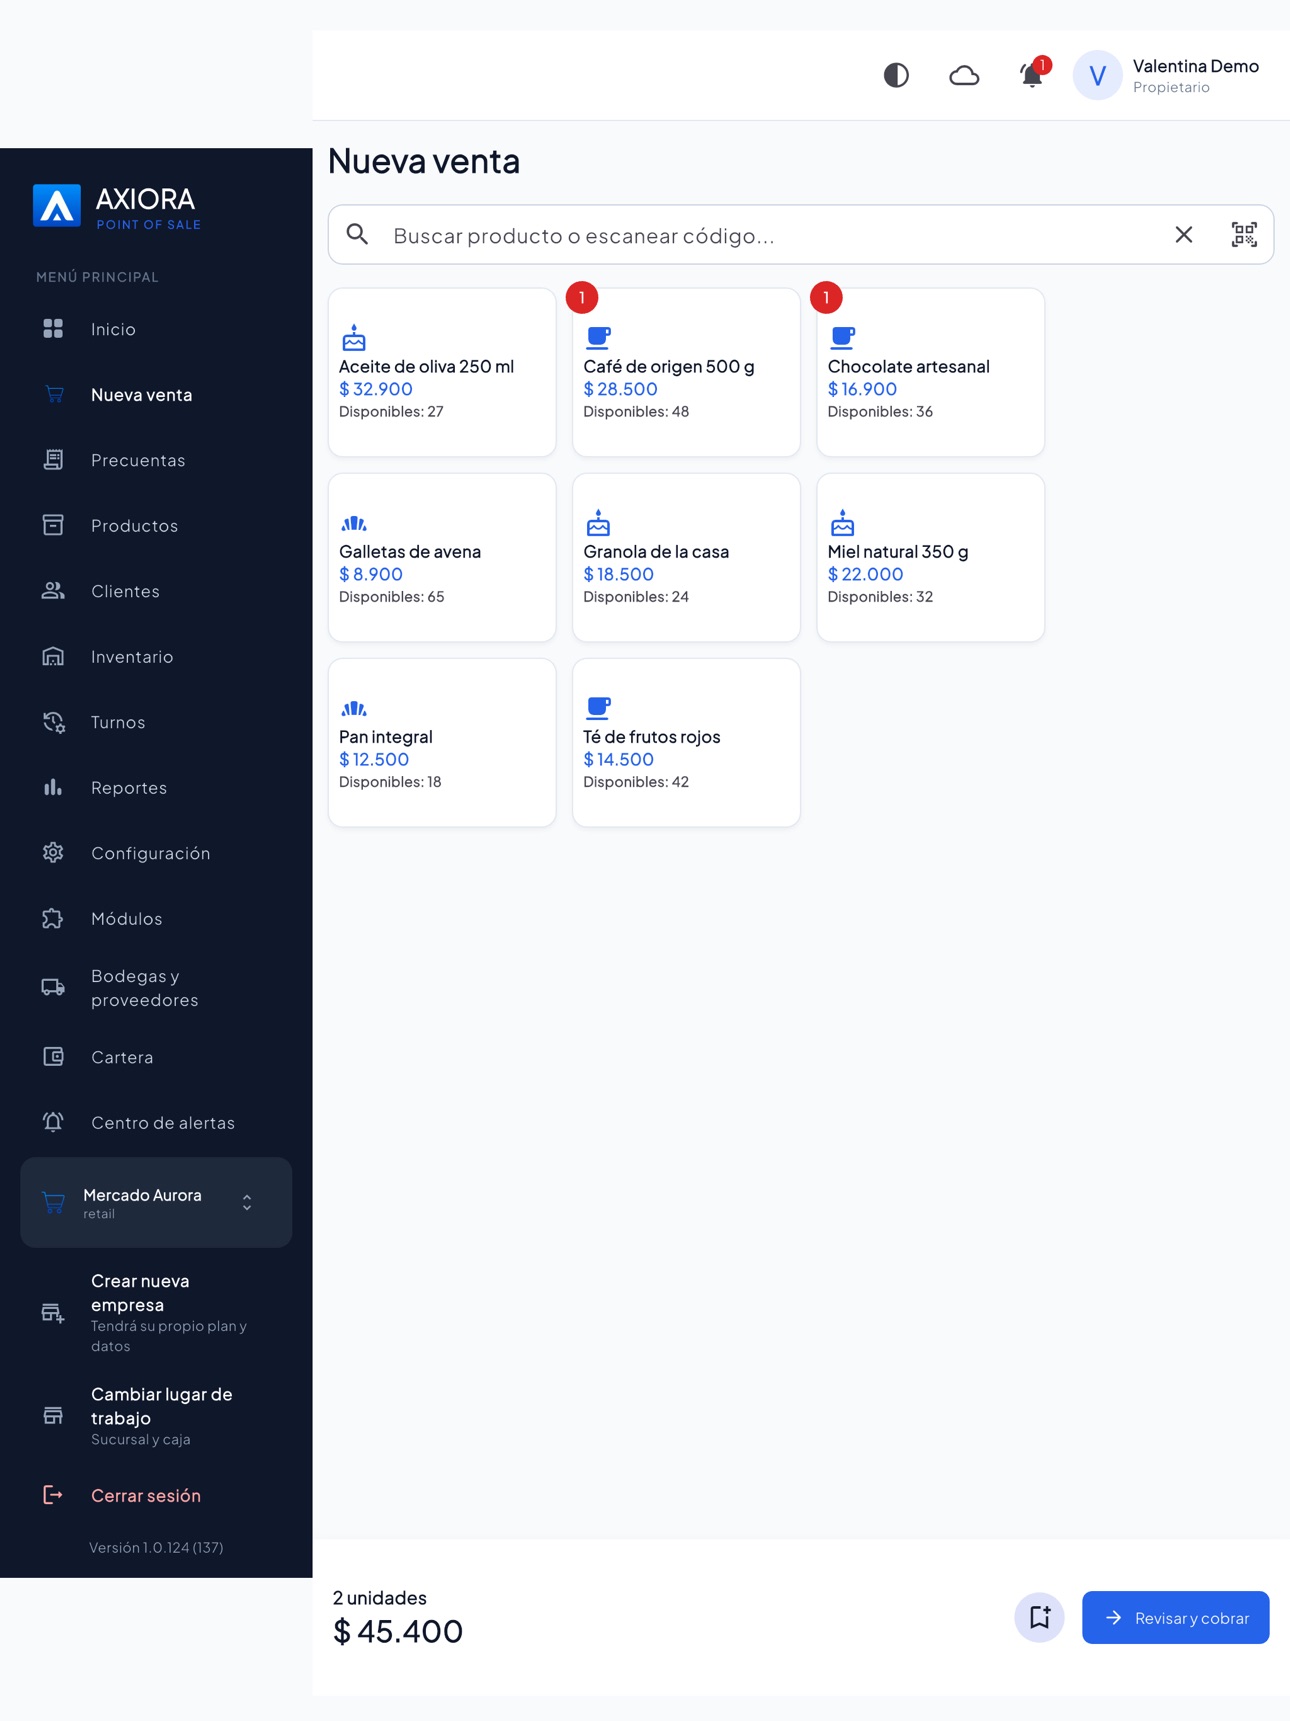The image size is (1290, 1721).
Task: Select Nueva venta menu item
Action: (x=156, y=395)
